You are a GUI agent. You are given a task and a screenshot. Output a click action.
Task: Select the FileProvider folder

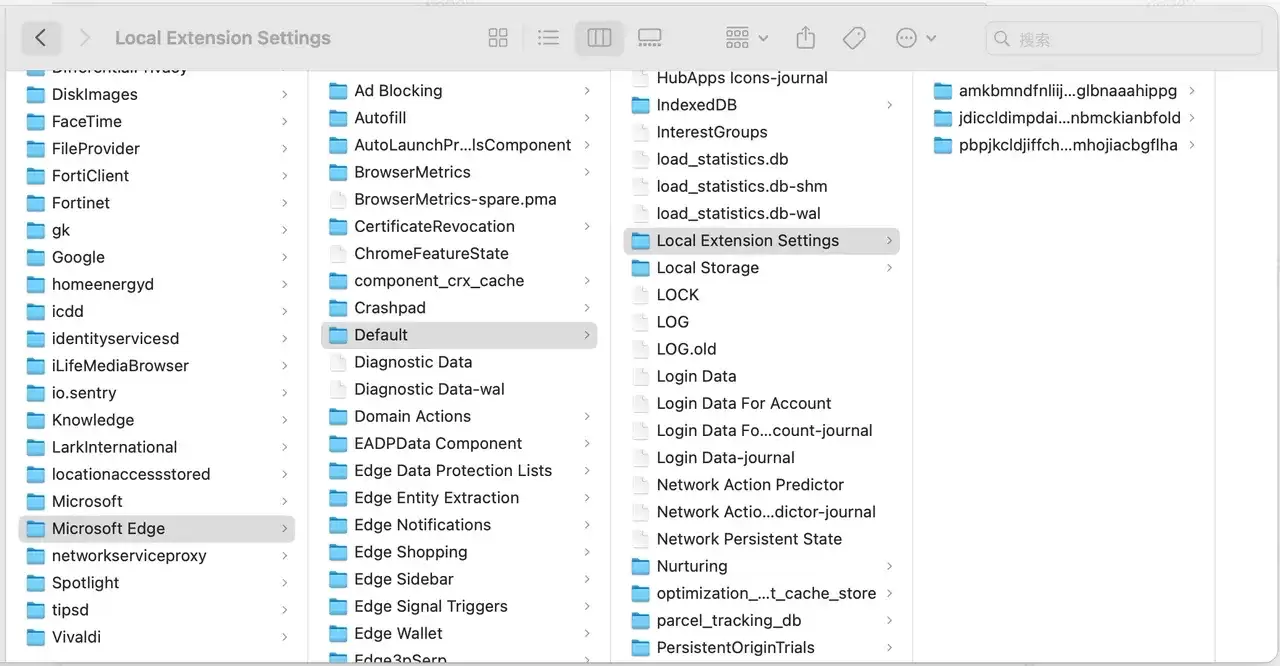(157, 149)
